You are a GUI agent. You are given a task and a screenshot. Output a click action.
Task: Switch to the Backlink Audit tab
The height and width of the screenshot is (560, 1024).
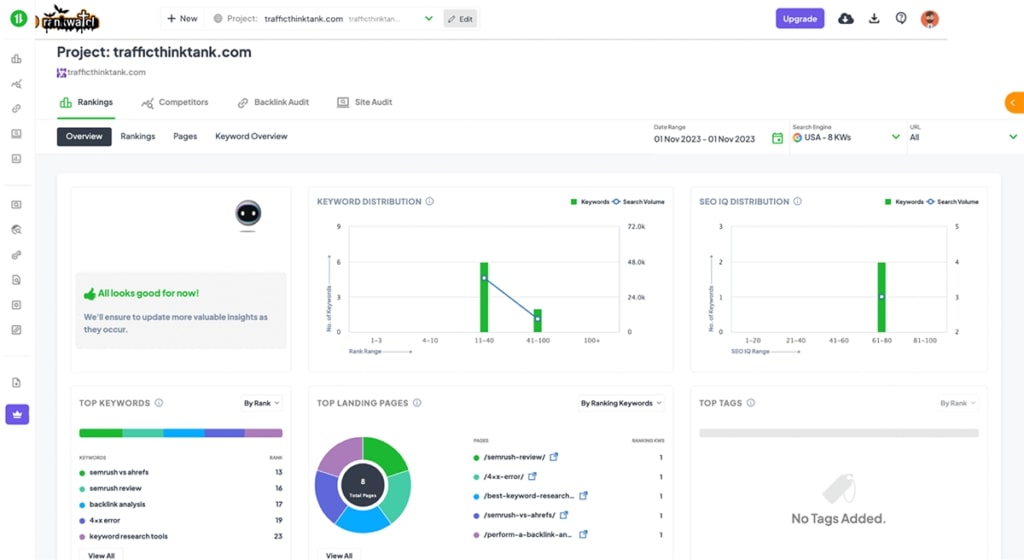(x=273, y=102)
